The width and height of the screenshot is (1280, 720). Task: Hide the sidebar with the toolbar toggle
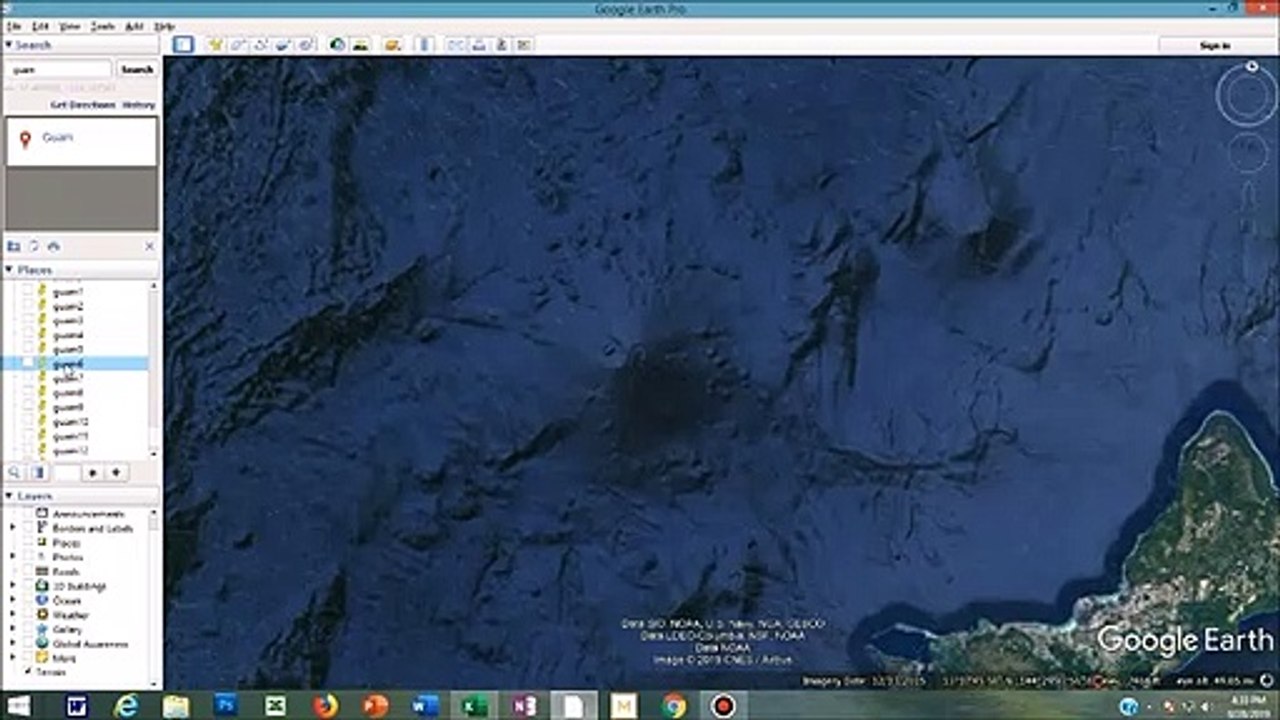click(x=182, y=45)
